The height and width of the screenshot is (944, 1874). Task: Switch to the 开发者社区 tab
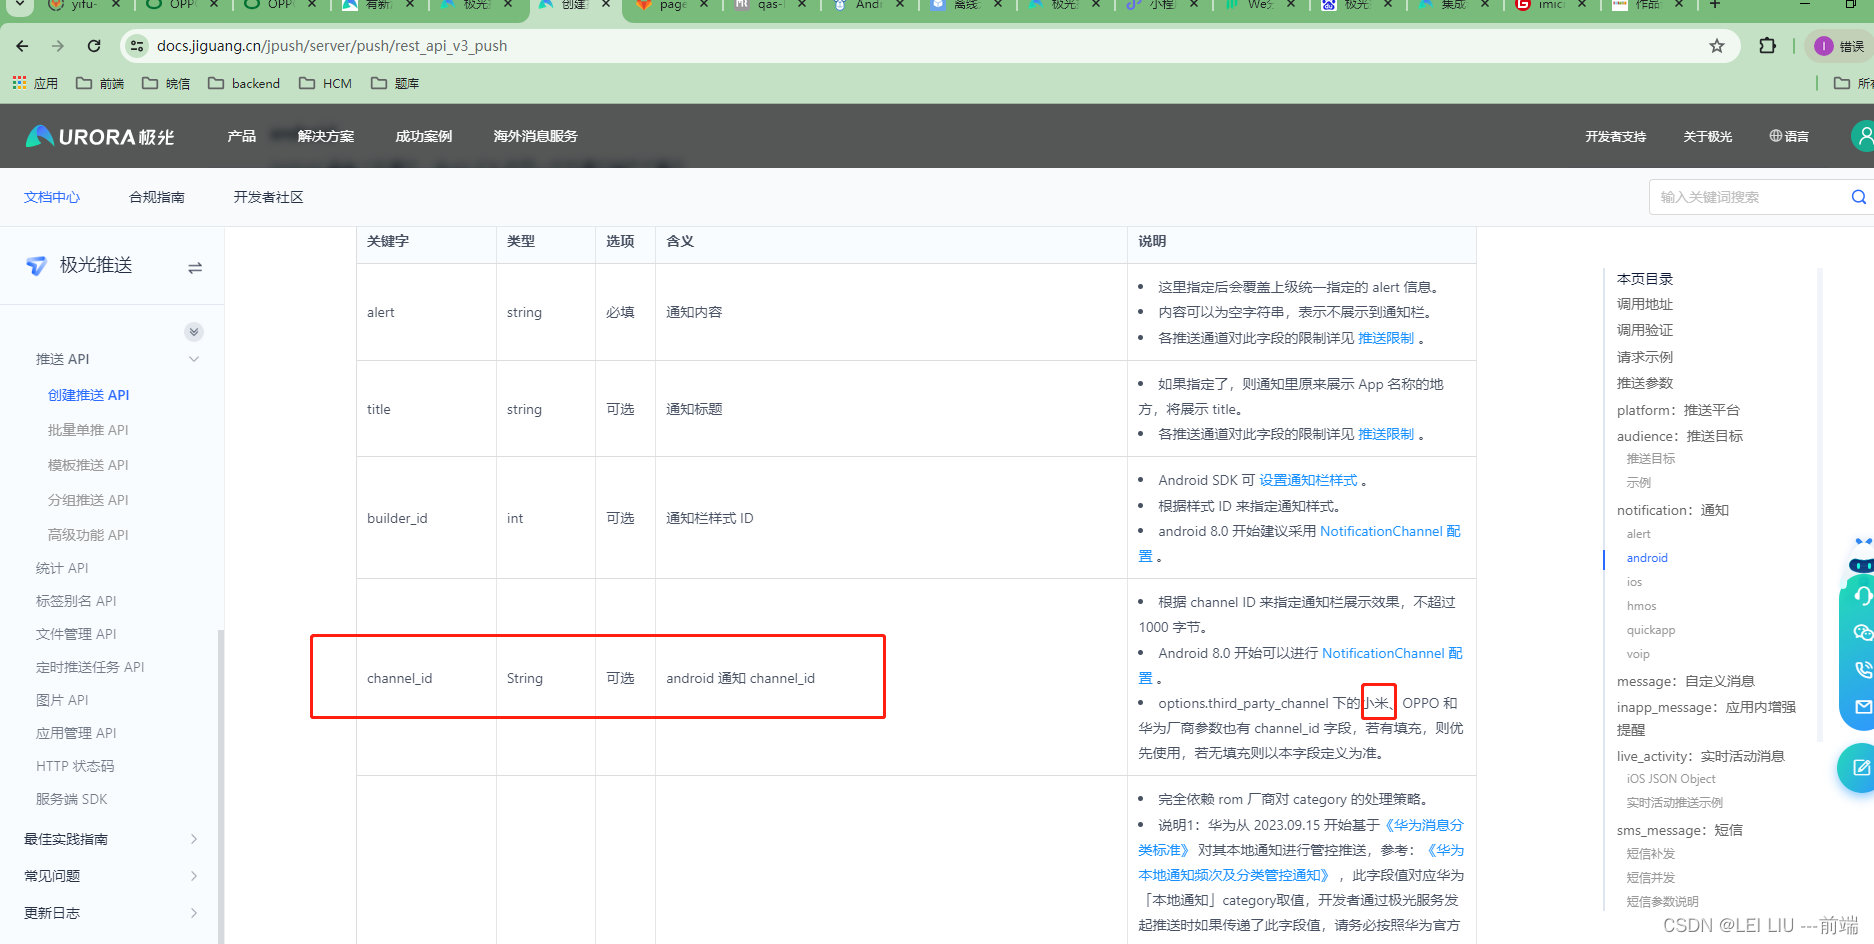coord(268,197)
